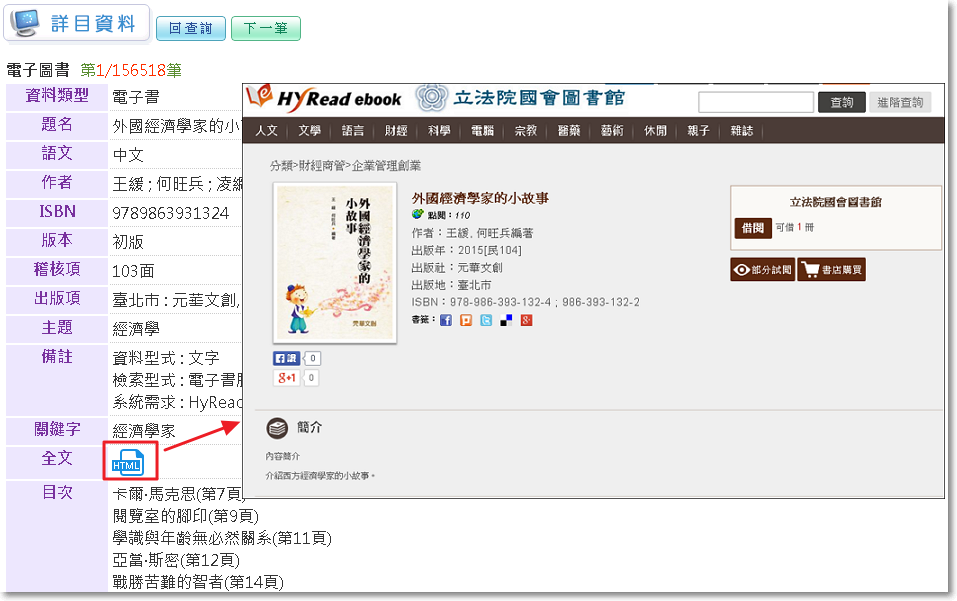Screen dimensions: 957x601
Task: Click the book cover thumbnail
Action: coord(335,264)
